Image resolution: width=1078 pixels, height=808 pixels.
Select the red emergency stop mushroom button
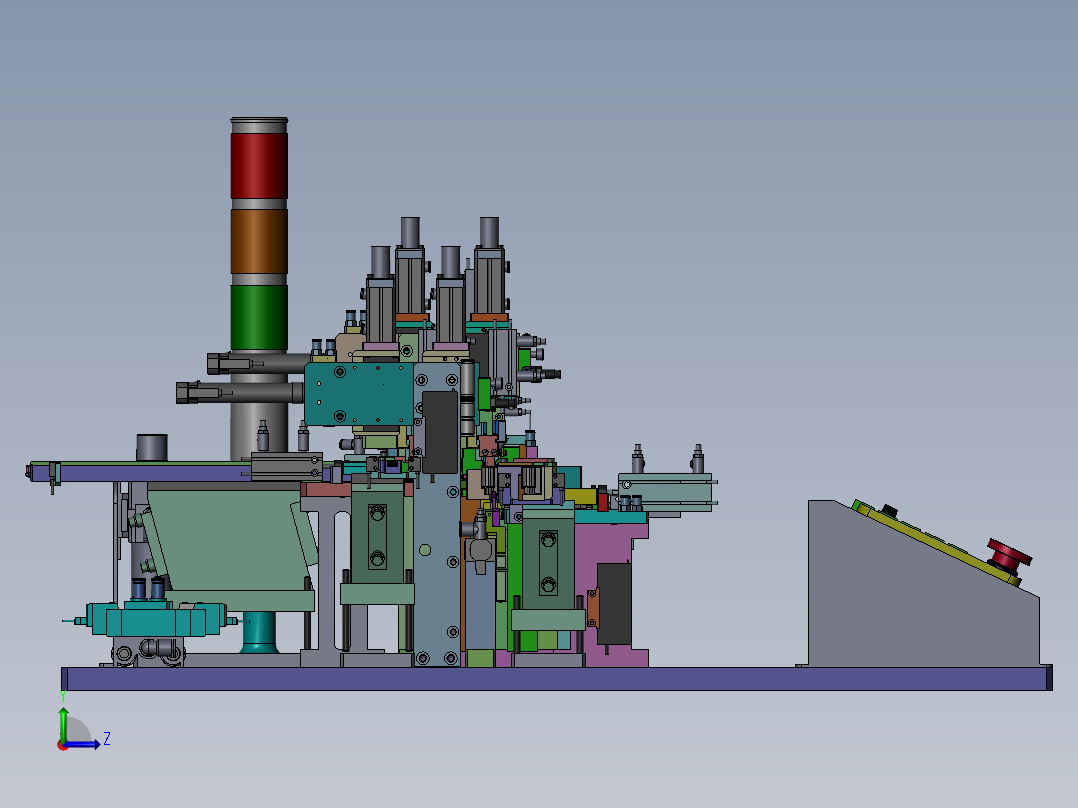(x=1009, y=555)
